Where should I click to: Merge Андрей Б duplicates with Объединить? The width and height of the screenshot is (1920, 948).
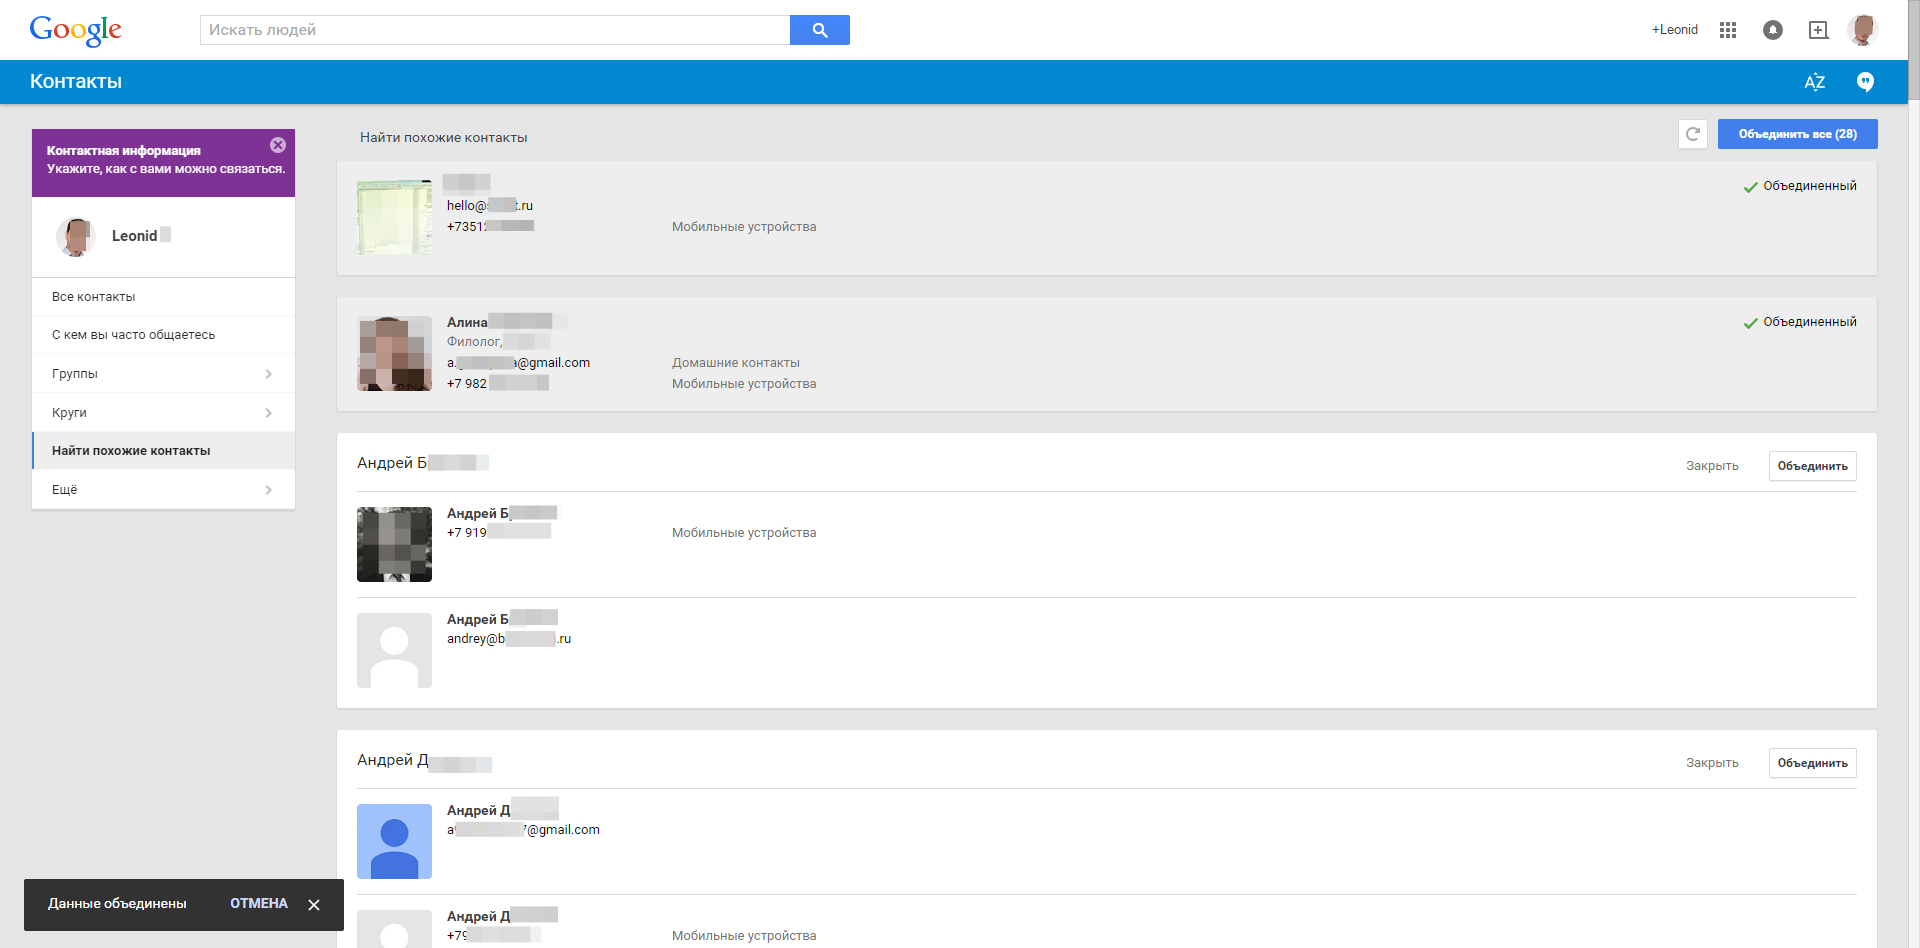[x=1812, y=465]
